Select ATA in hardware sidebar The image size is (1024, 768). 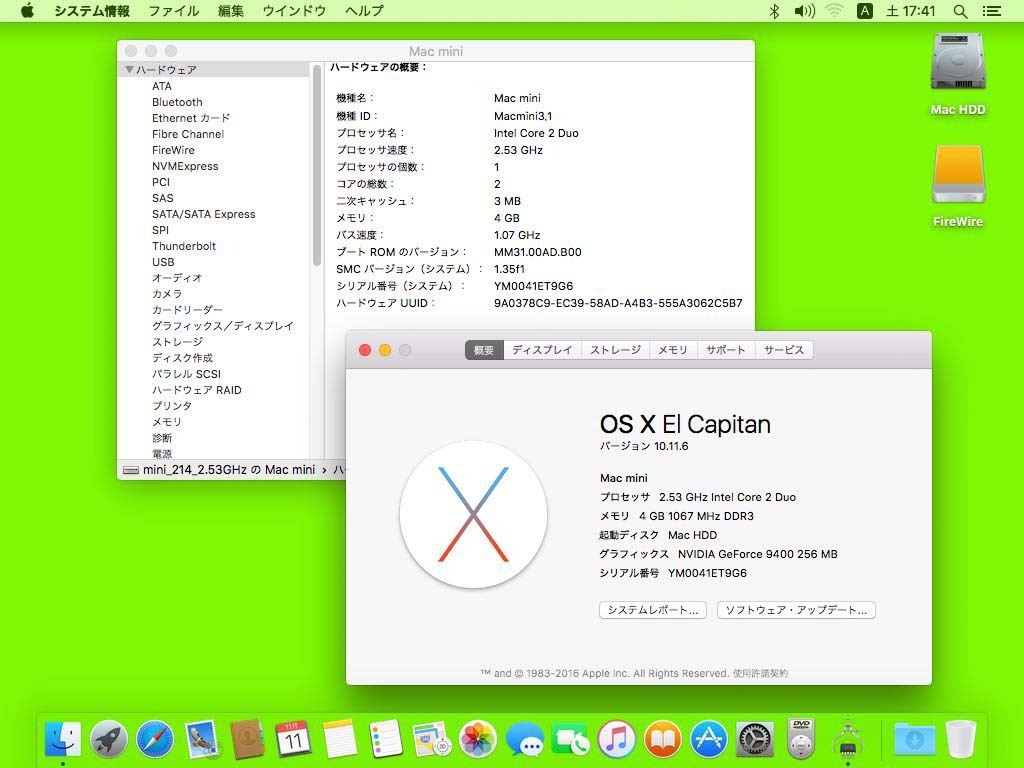coord(162,86)
